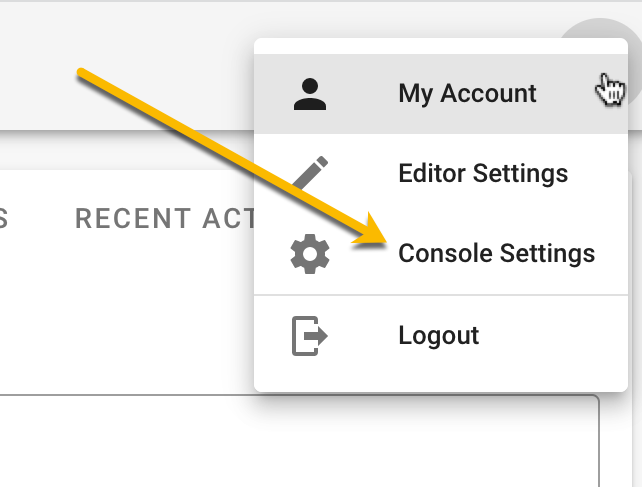Open the partially visible tab ending in S
Image resolution: width=642 pixels, height=487 pixels.
point(3,218)
